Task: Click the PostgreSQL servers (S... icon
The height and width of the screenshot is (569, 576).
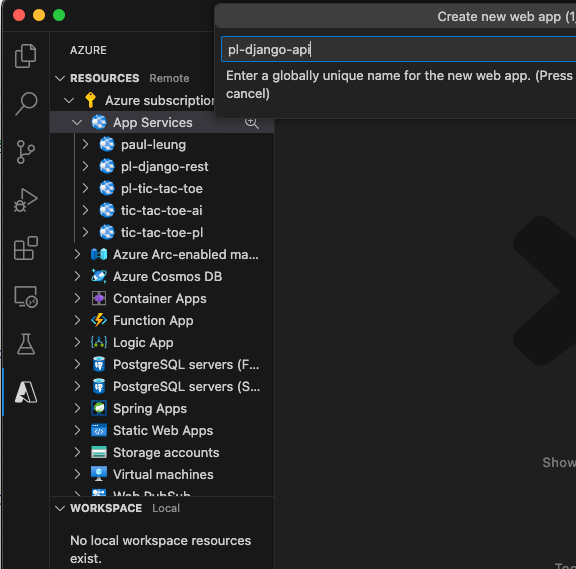Action: 99,386
